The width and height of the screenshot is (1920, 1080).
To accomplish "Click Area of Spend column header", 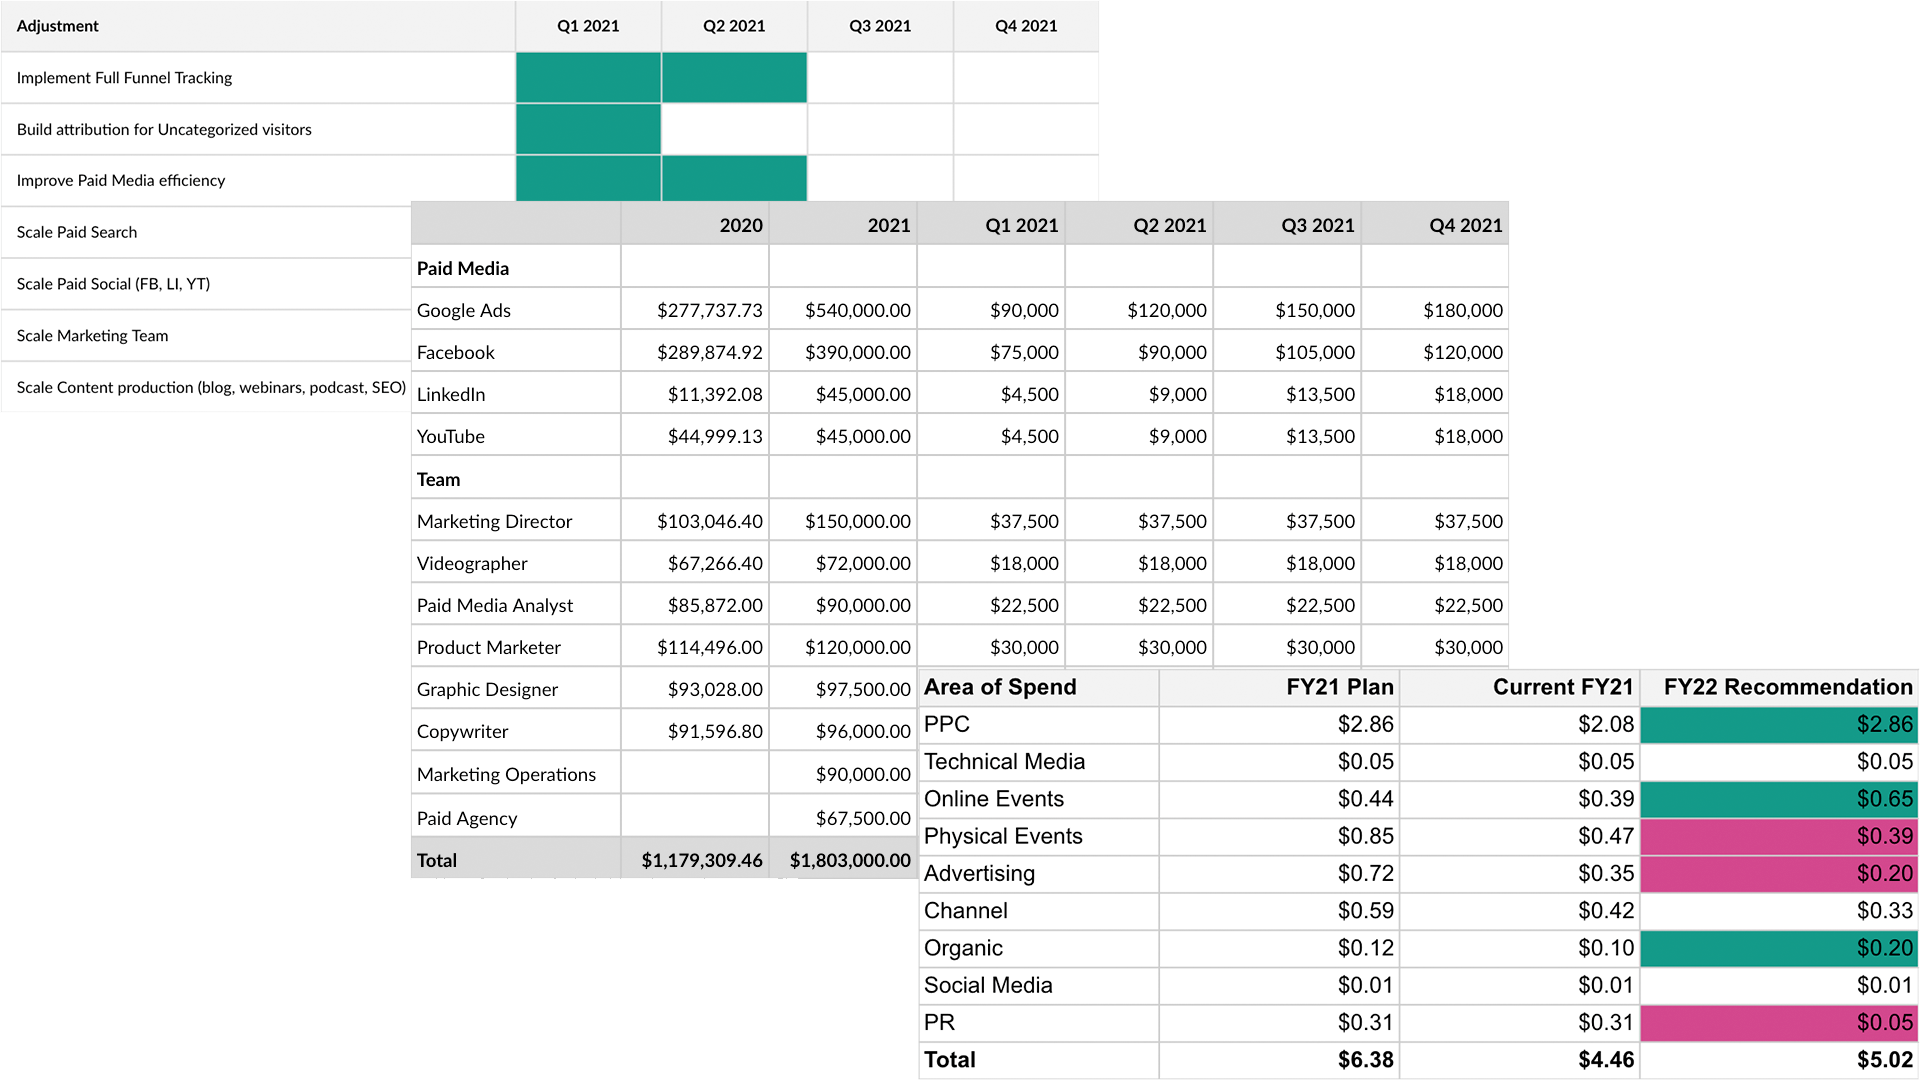I will pos(1000,687).
